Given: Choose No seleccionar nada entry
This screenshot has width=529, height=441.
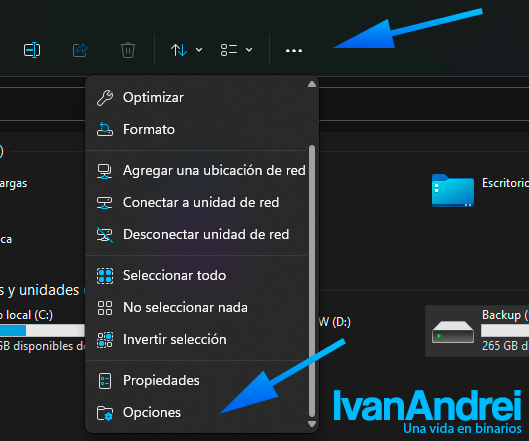Looking at the screenshot, I should pos(196,308).
